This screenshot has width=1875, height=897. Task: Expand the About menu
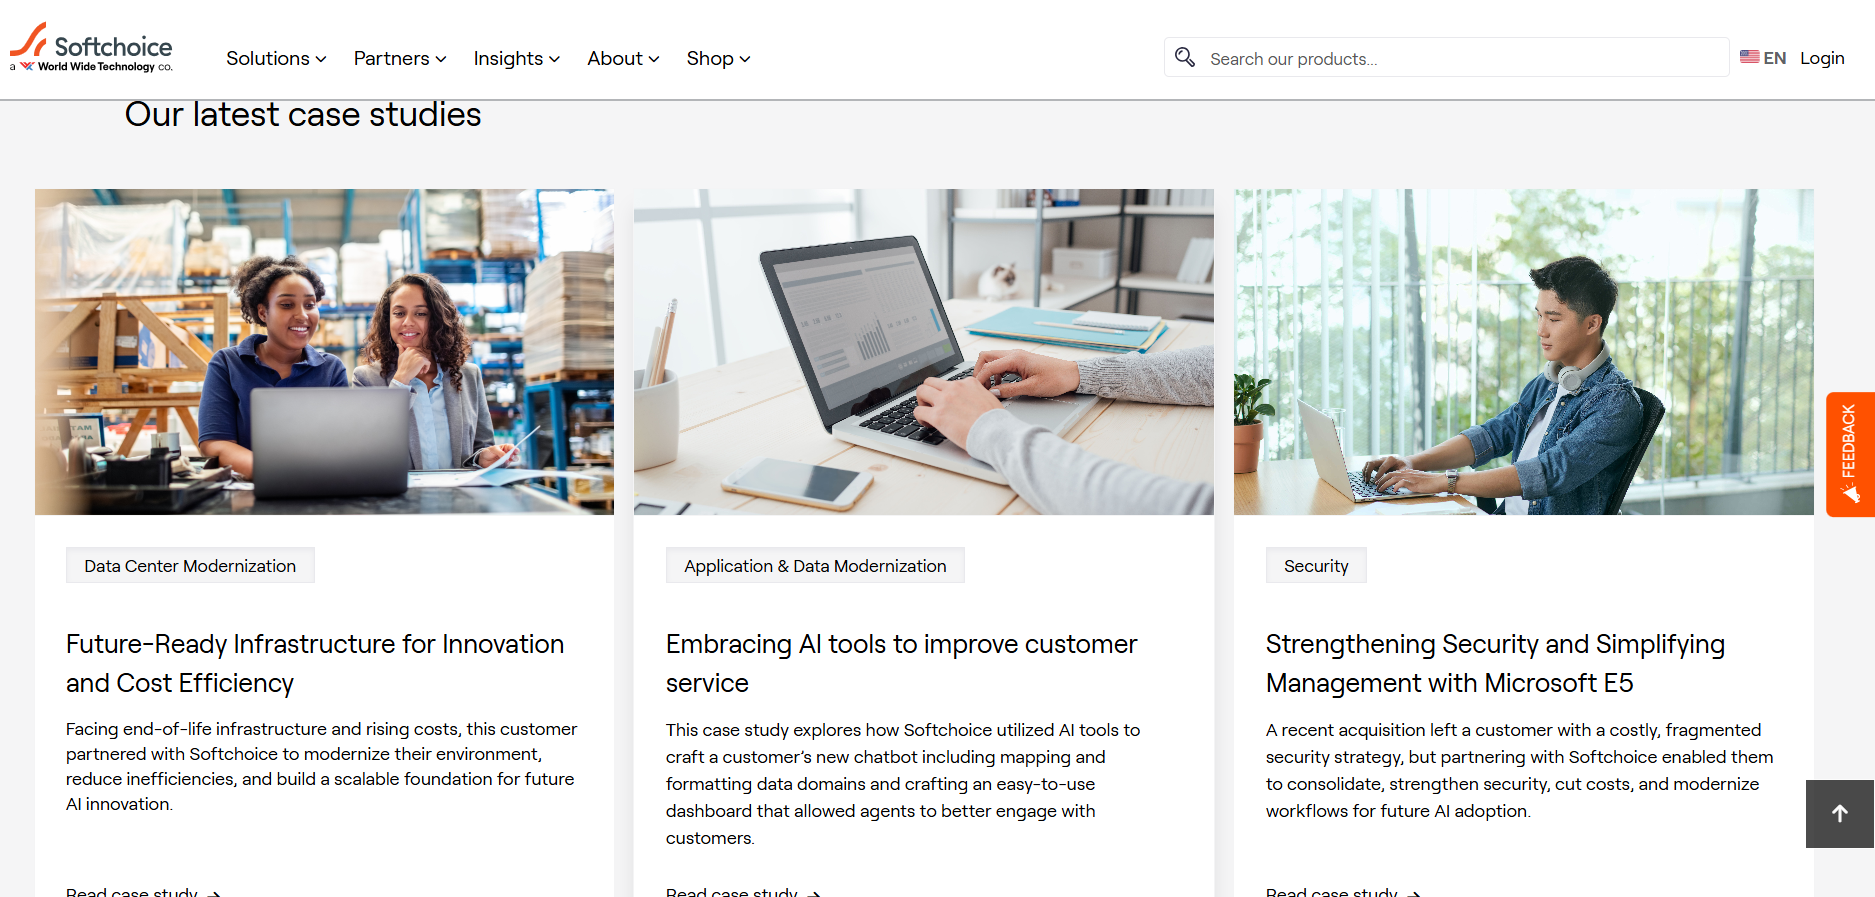point(623,58)
